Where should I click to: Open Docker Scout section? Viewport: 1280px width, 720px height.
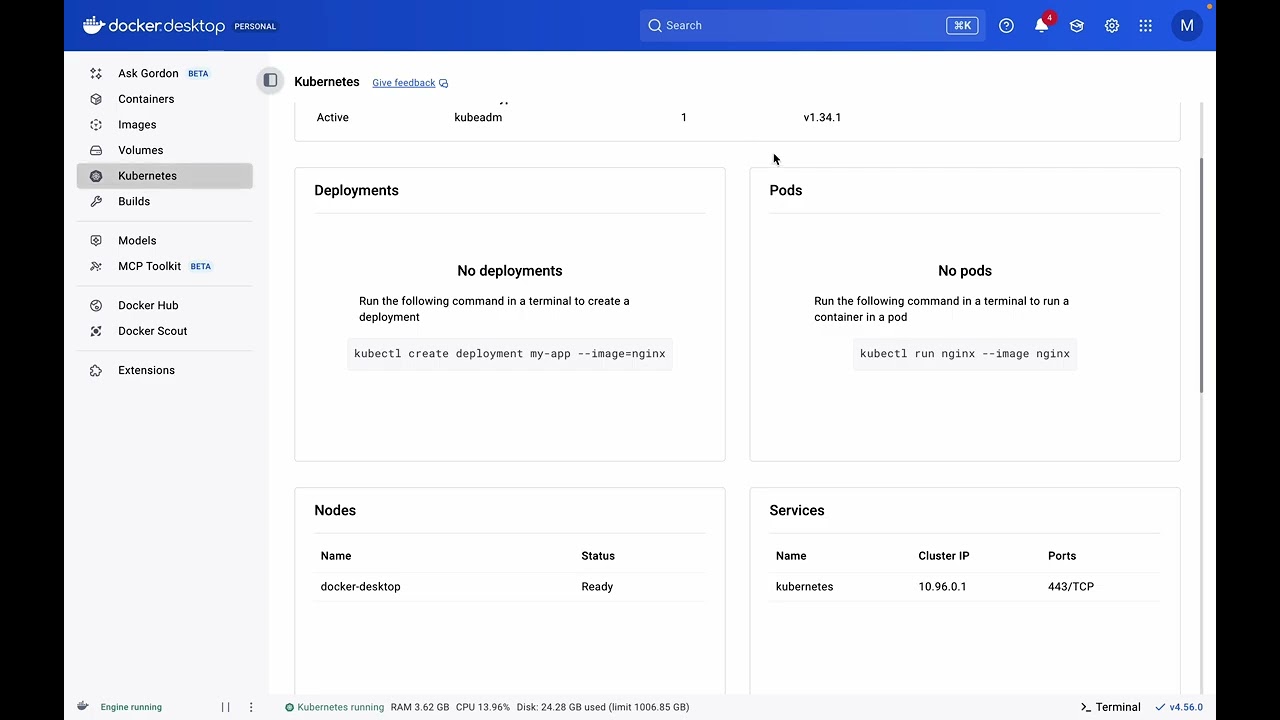165,331
